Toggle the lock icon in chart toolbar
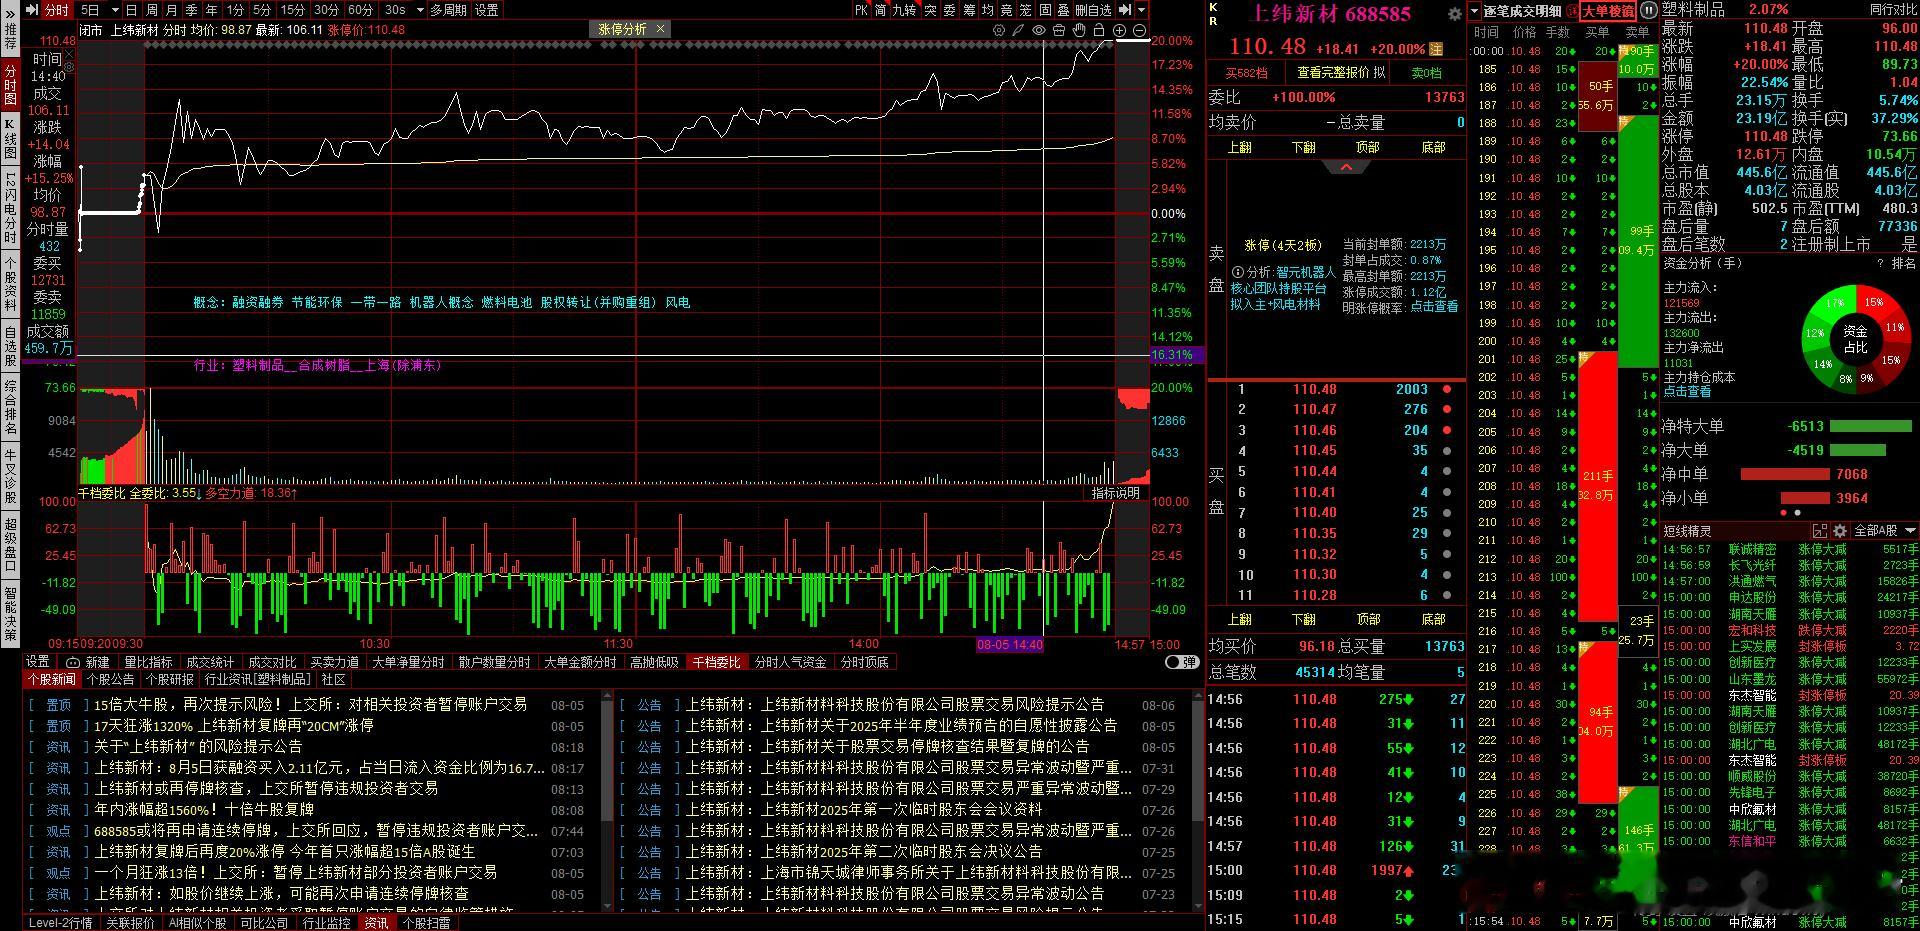This screenshot has width=1920, height=931. click(x=1099, y=30)
